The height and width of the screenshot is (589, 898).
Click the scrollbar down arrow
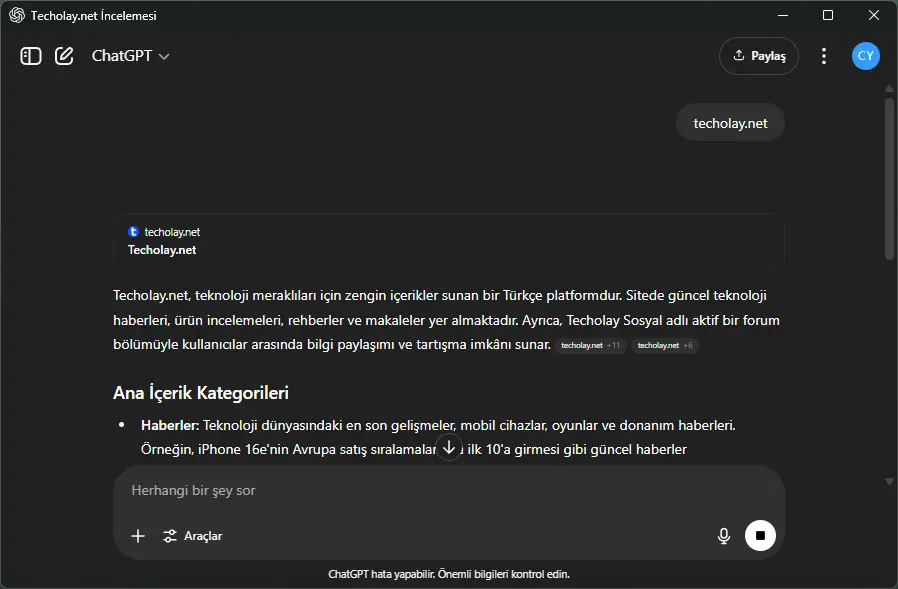click(889, 481)
